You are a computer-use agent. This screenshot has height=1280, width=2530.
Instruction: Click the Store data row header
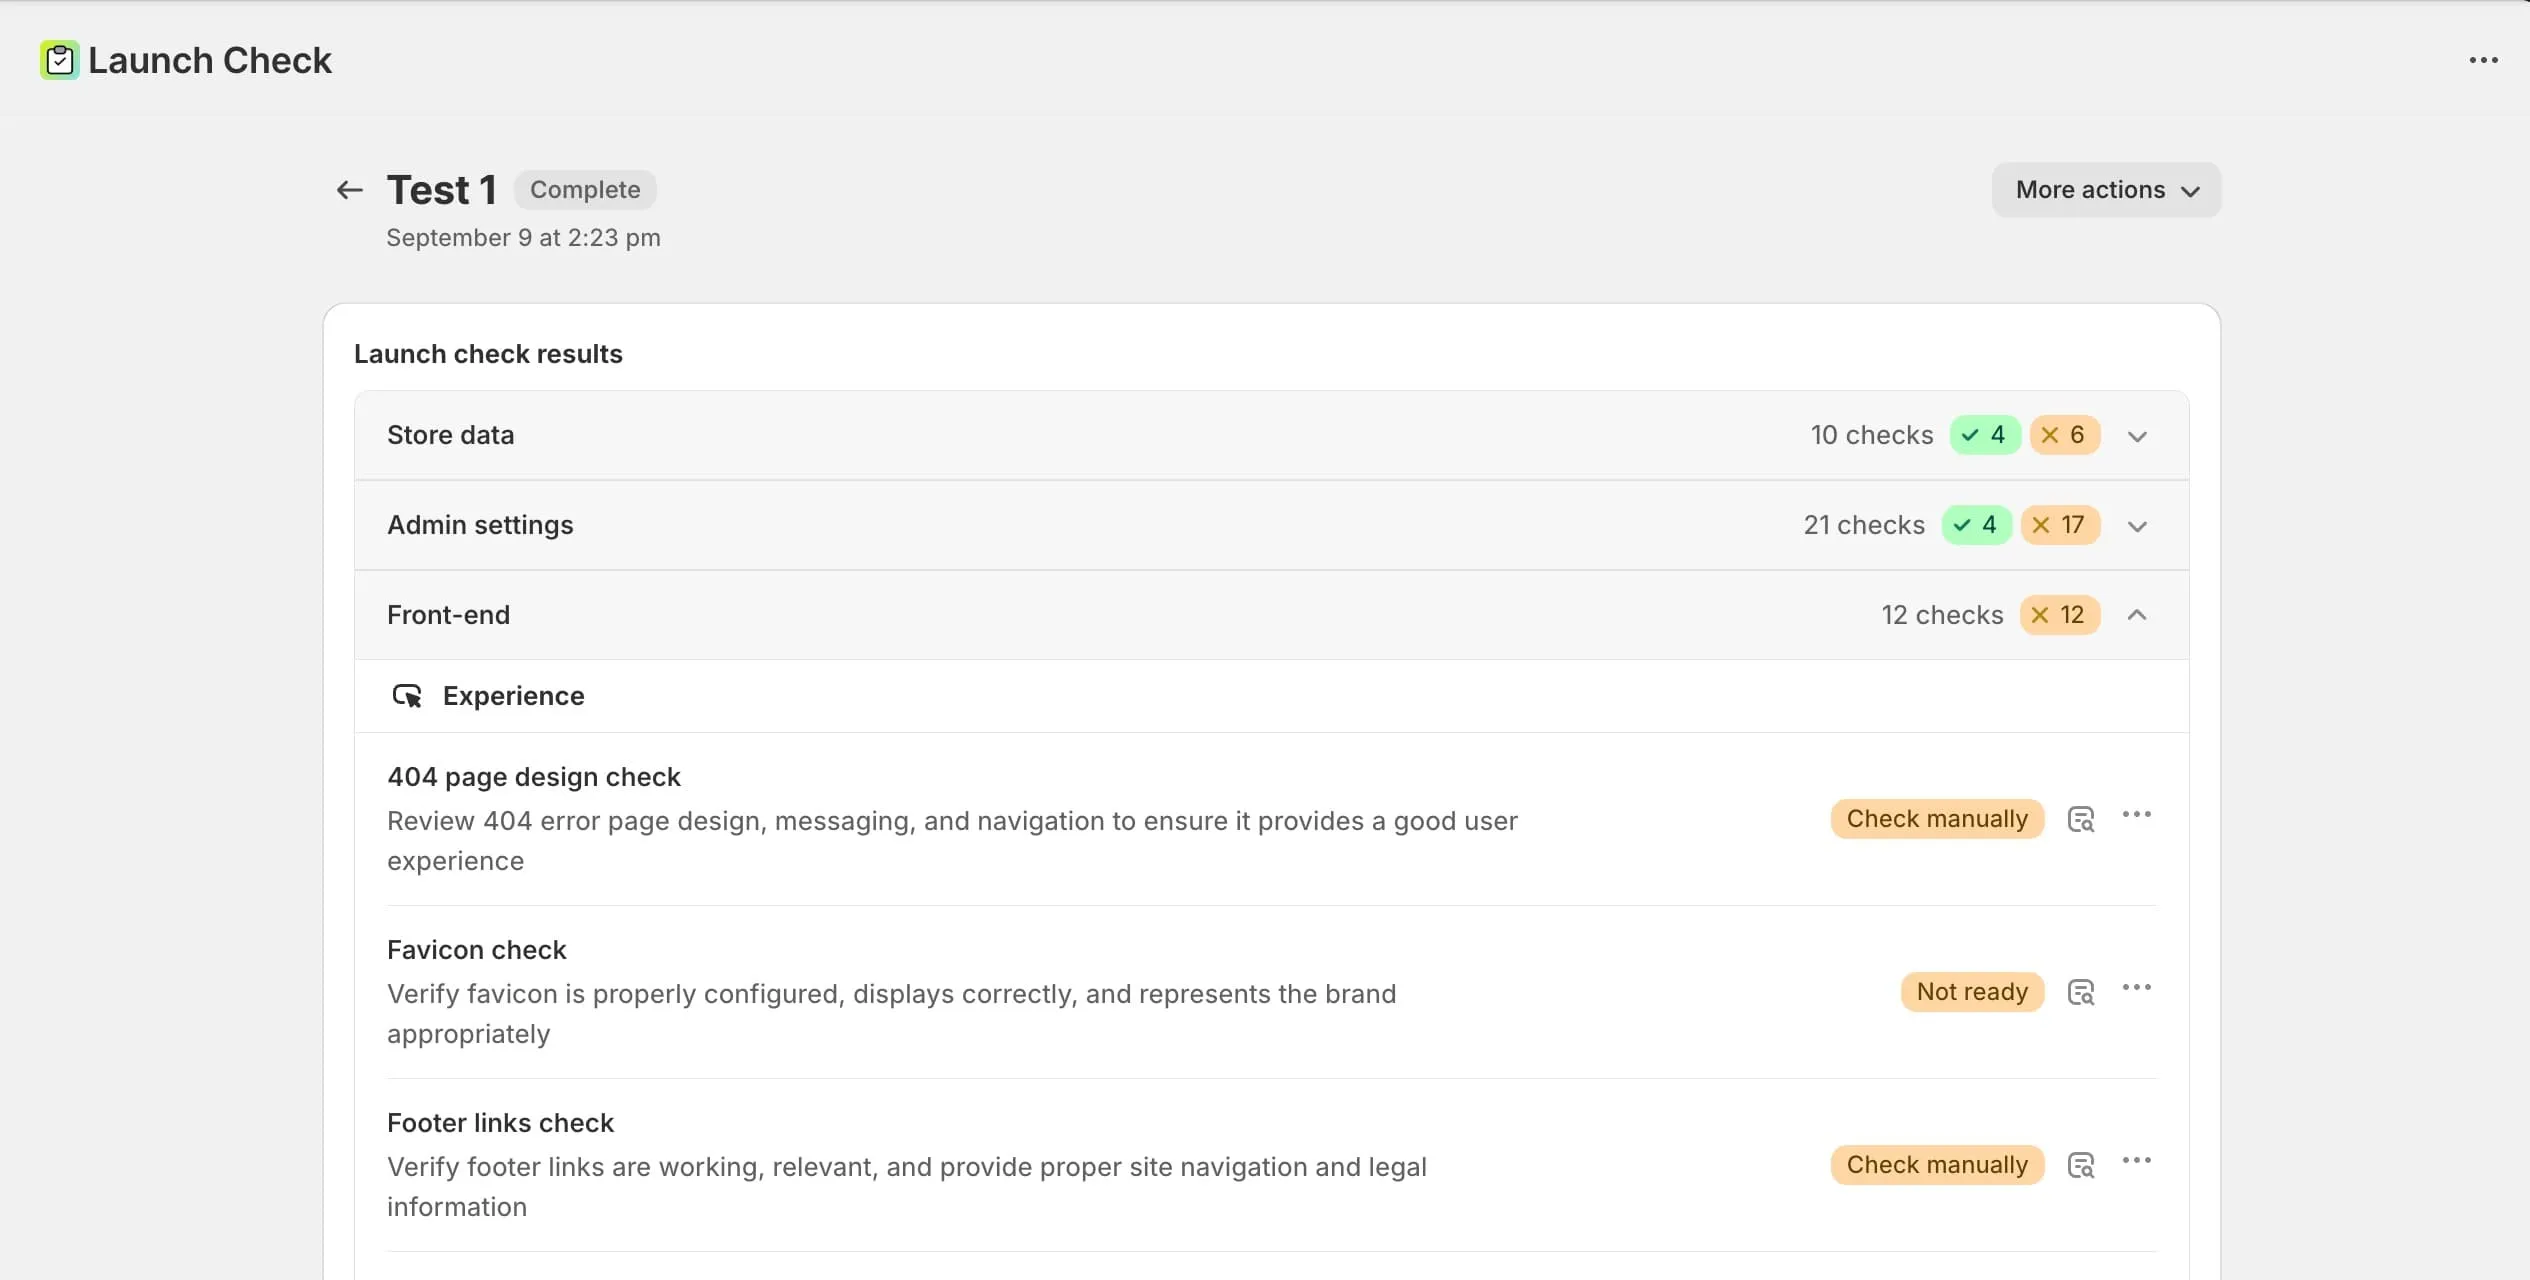click(450, 435)
